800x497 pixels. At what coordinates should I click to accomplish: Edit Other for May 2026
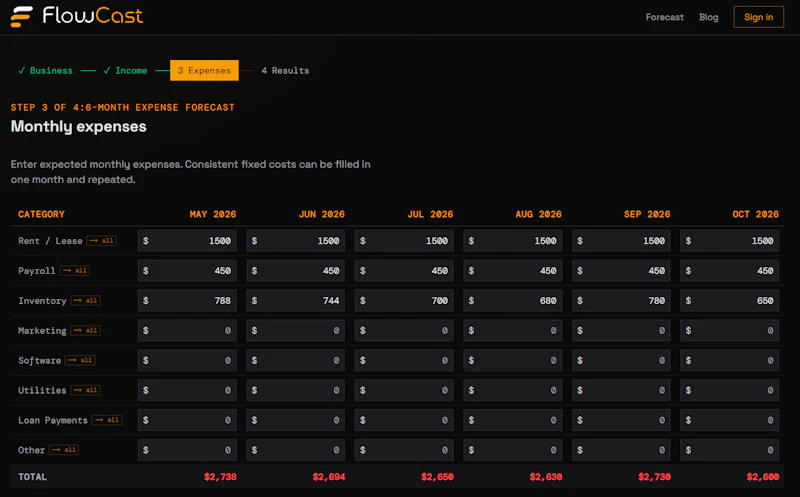point(187,450)
